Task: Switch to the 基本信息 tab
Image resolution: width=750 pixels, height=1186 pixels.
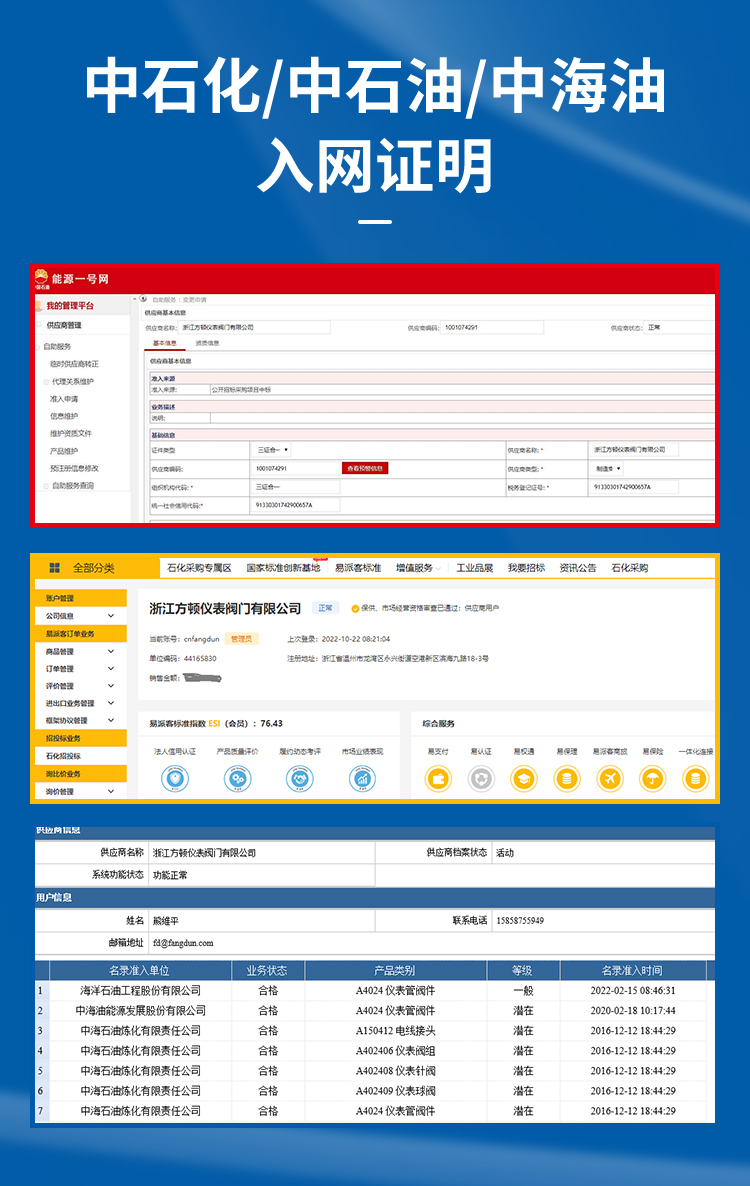Action: pyautogui.click(x=165, y=343)
